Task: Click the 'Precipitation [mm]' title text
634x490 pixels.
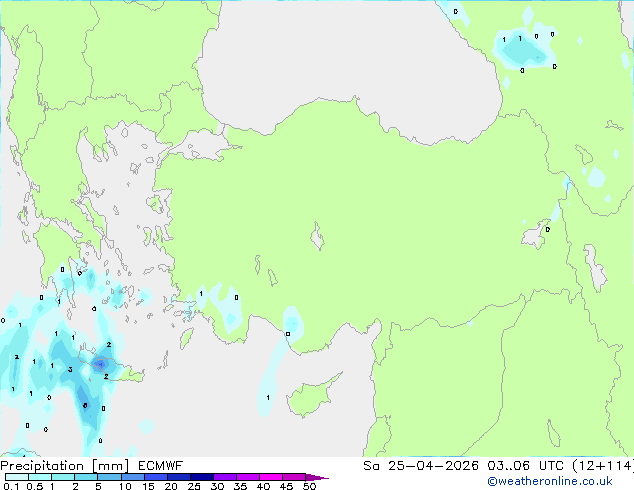Action: point(65,466)
